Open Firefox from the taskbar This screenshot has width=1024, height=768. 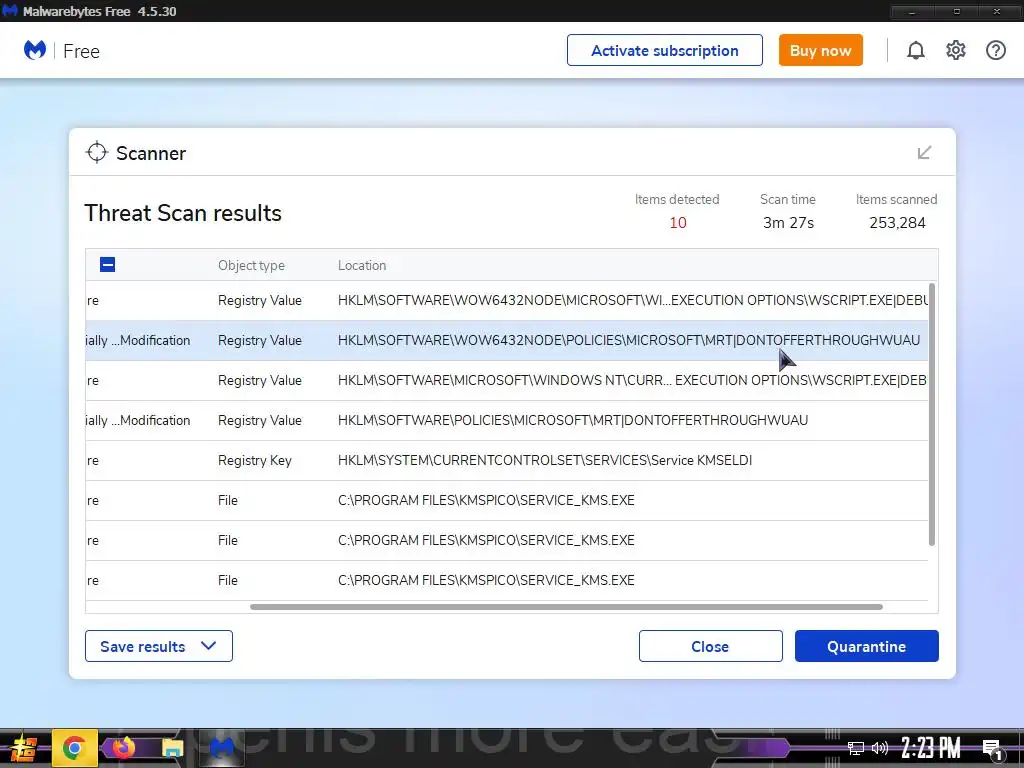pyautogui.click(x=123, y=748)
